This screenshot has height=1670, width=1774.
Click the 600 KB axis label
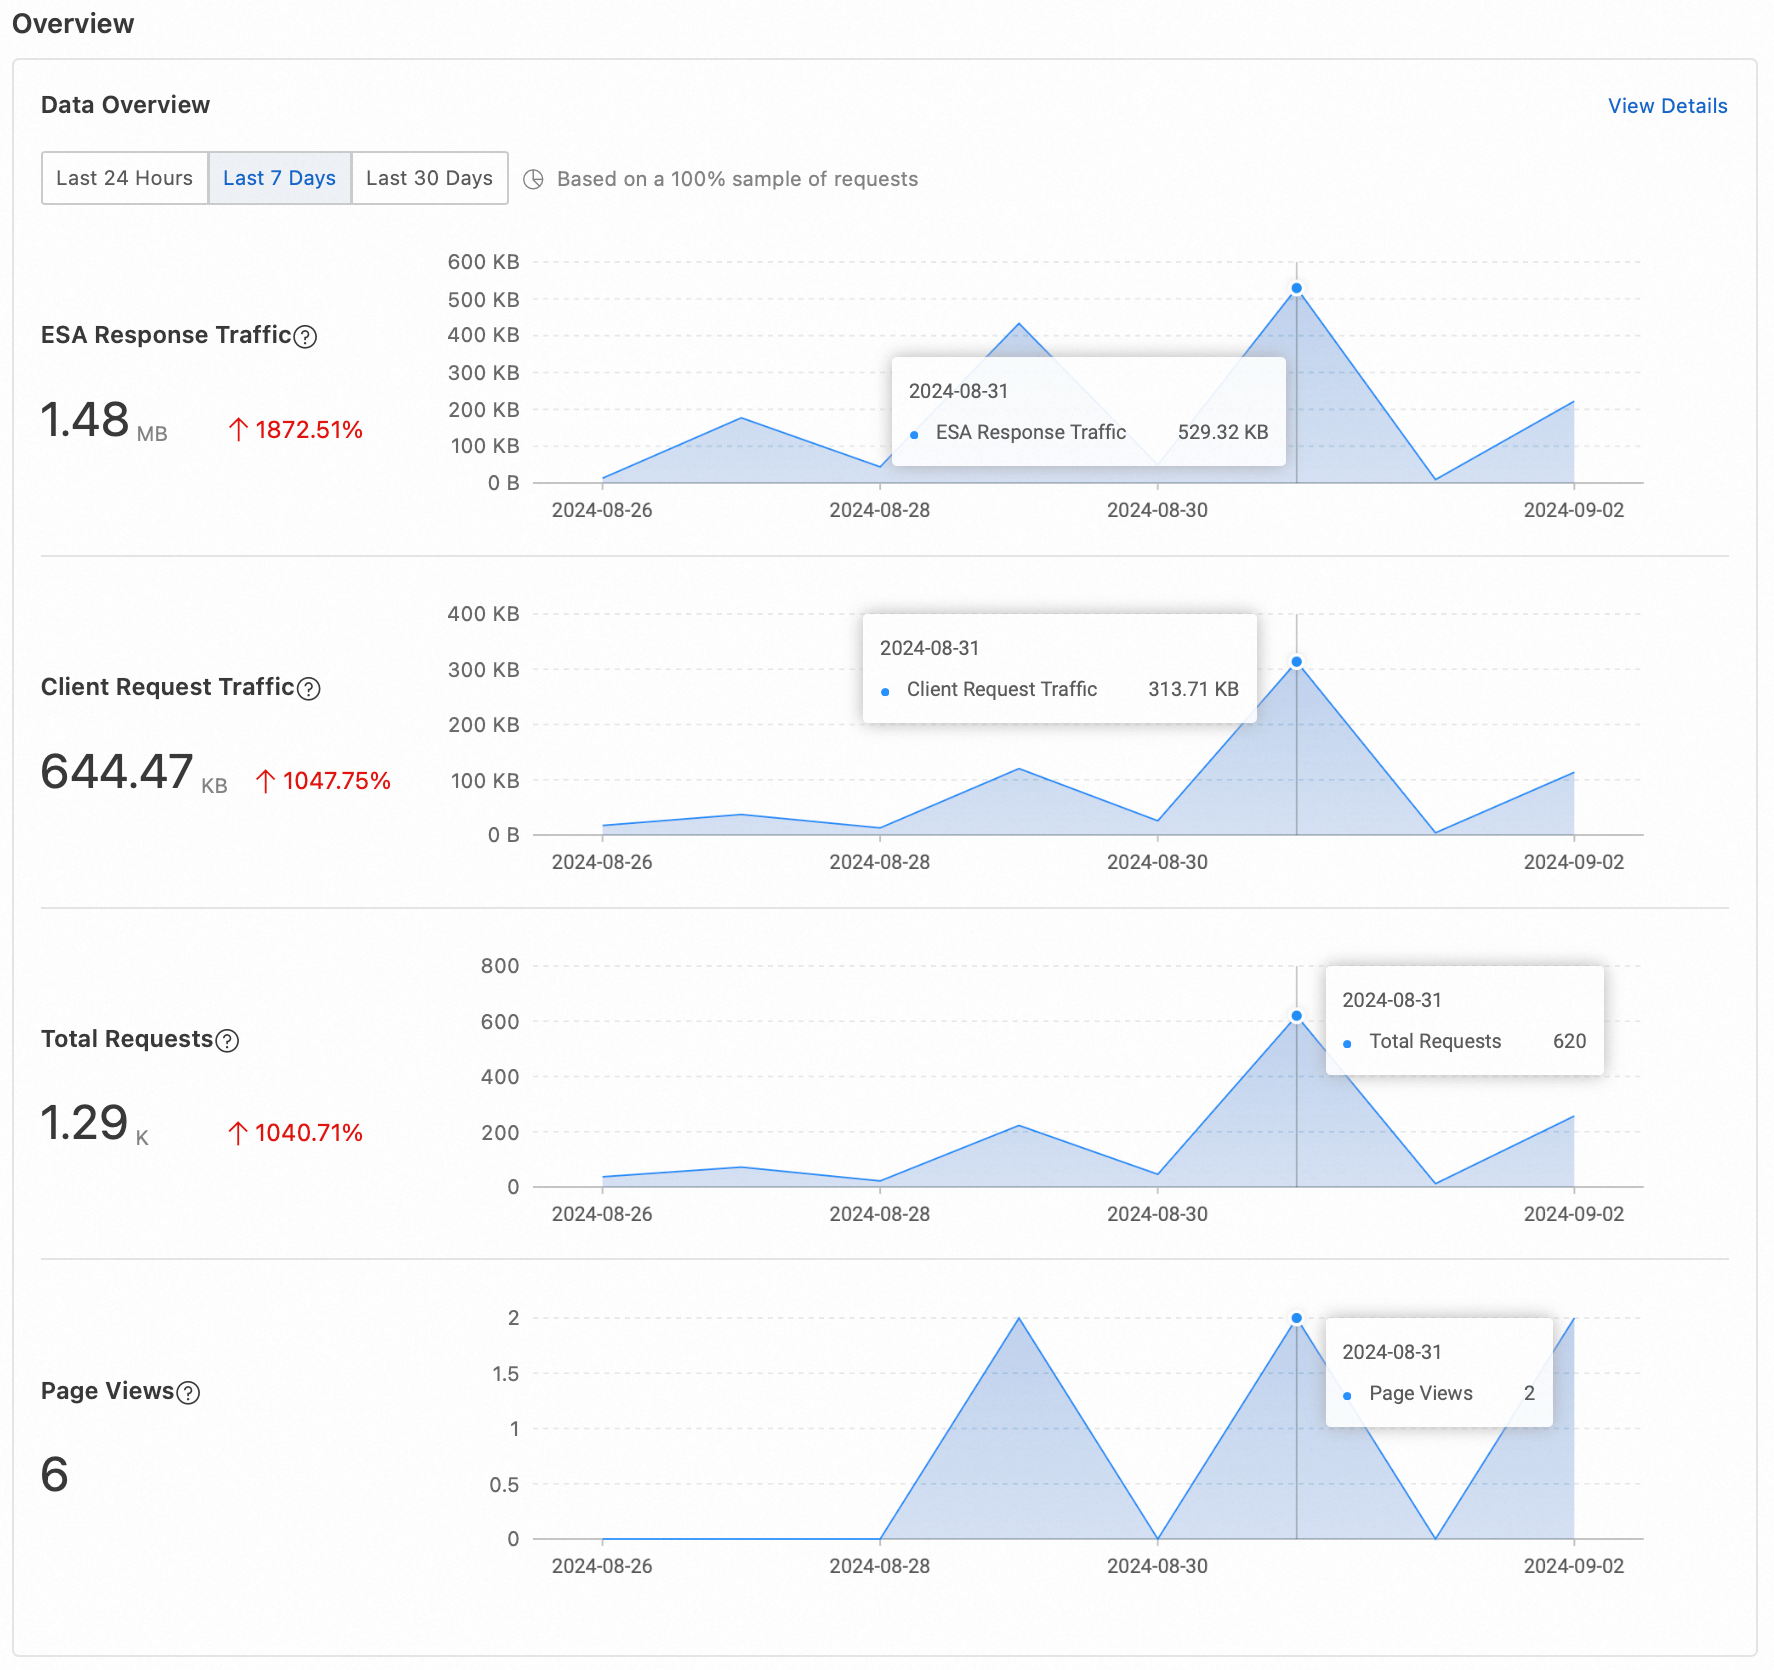483,262
